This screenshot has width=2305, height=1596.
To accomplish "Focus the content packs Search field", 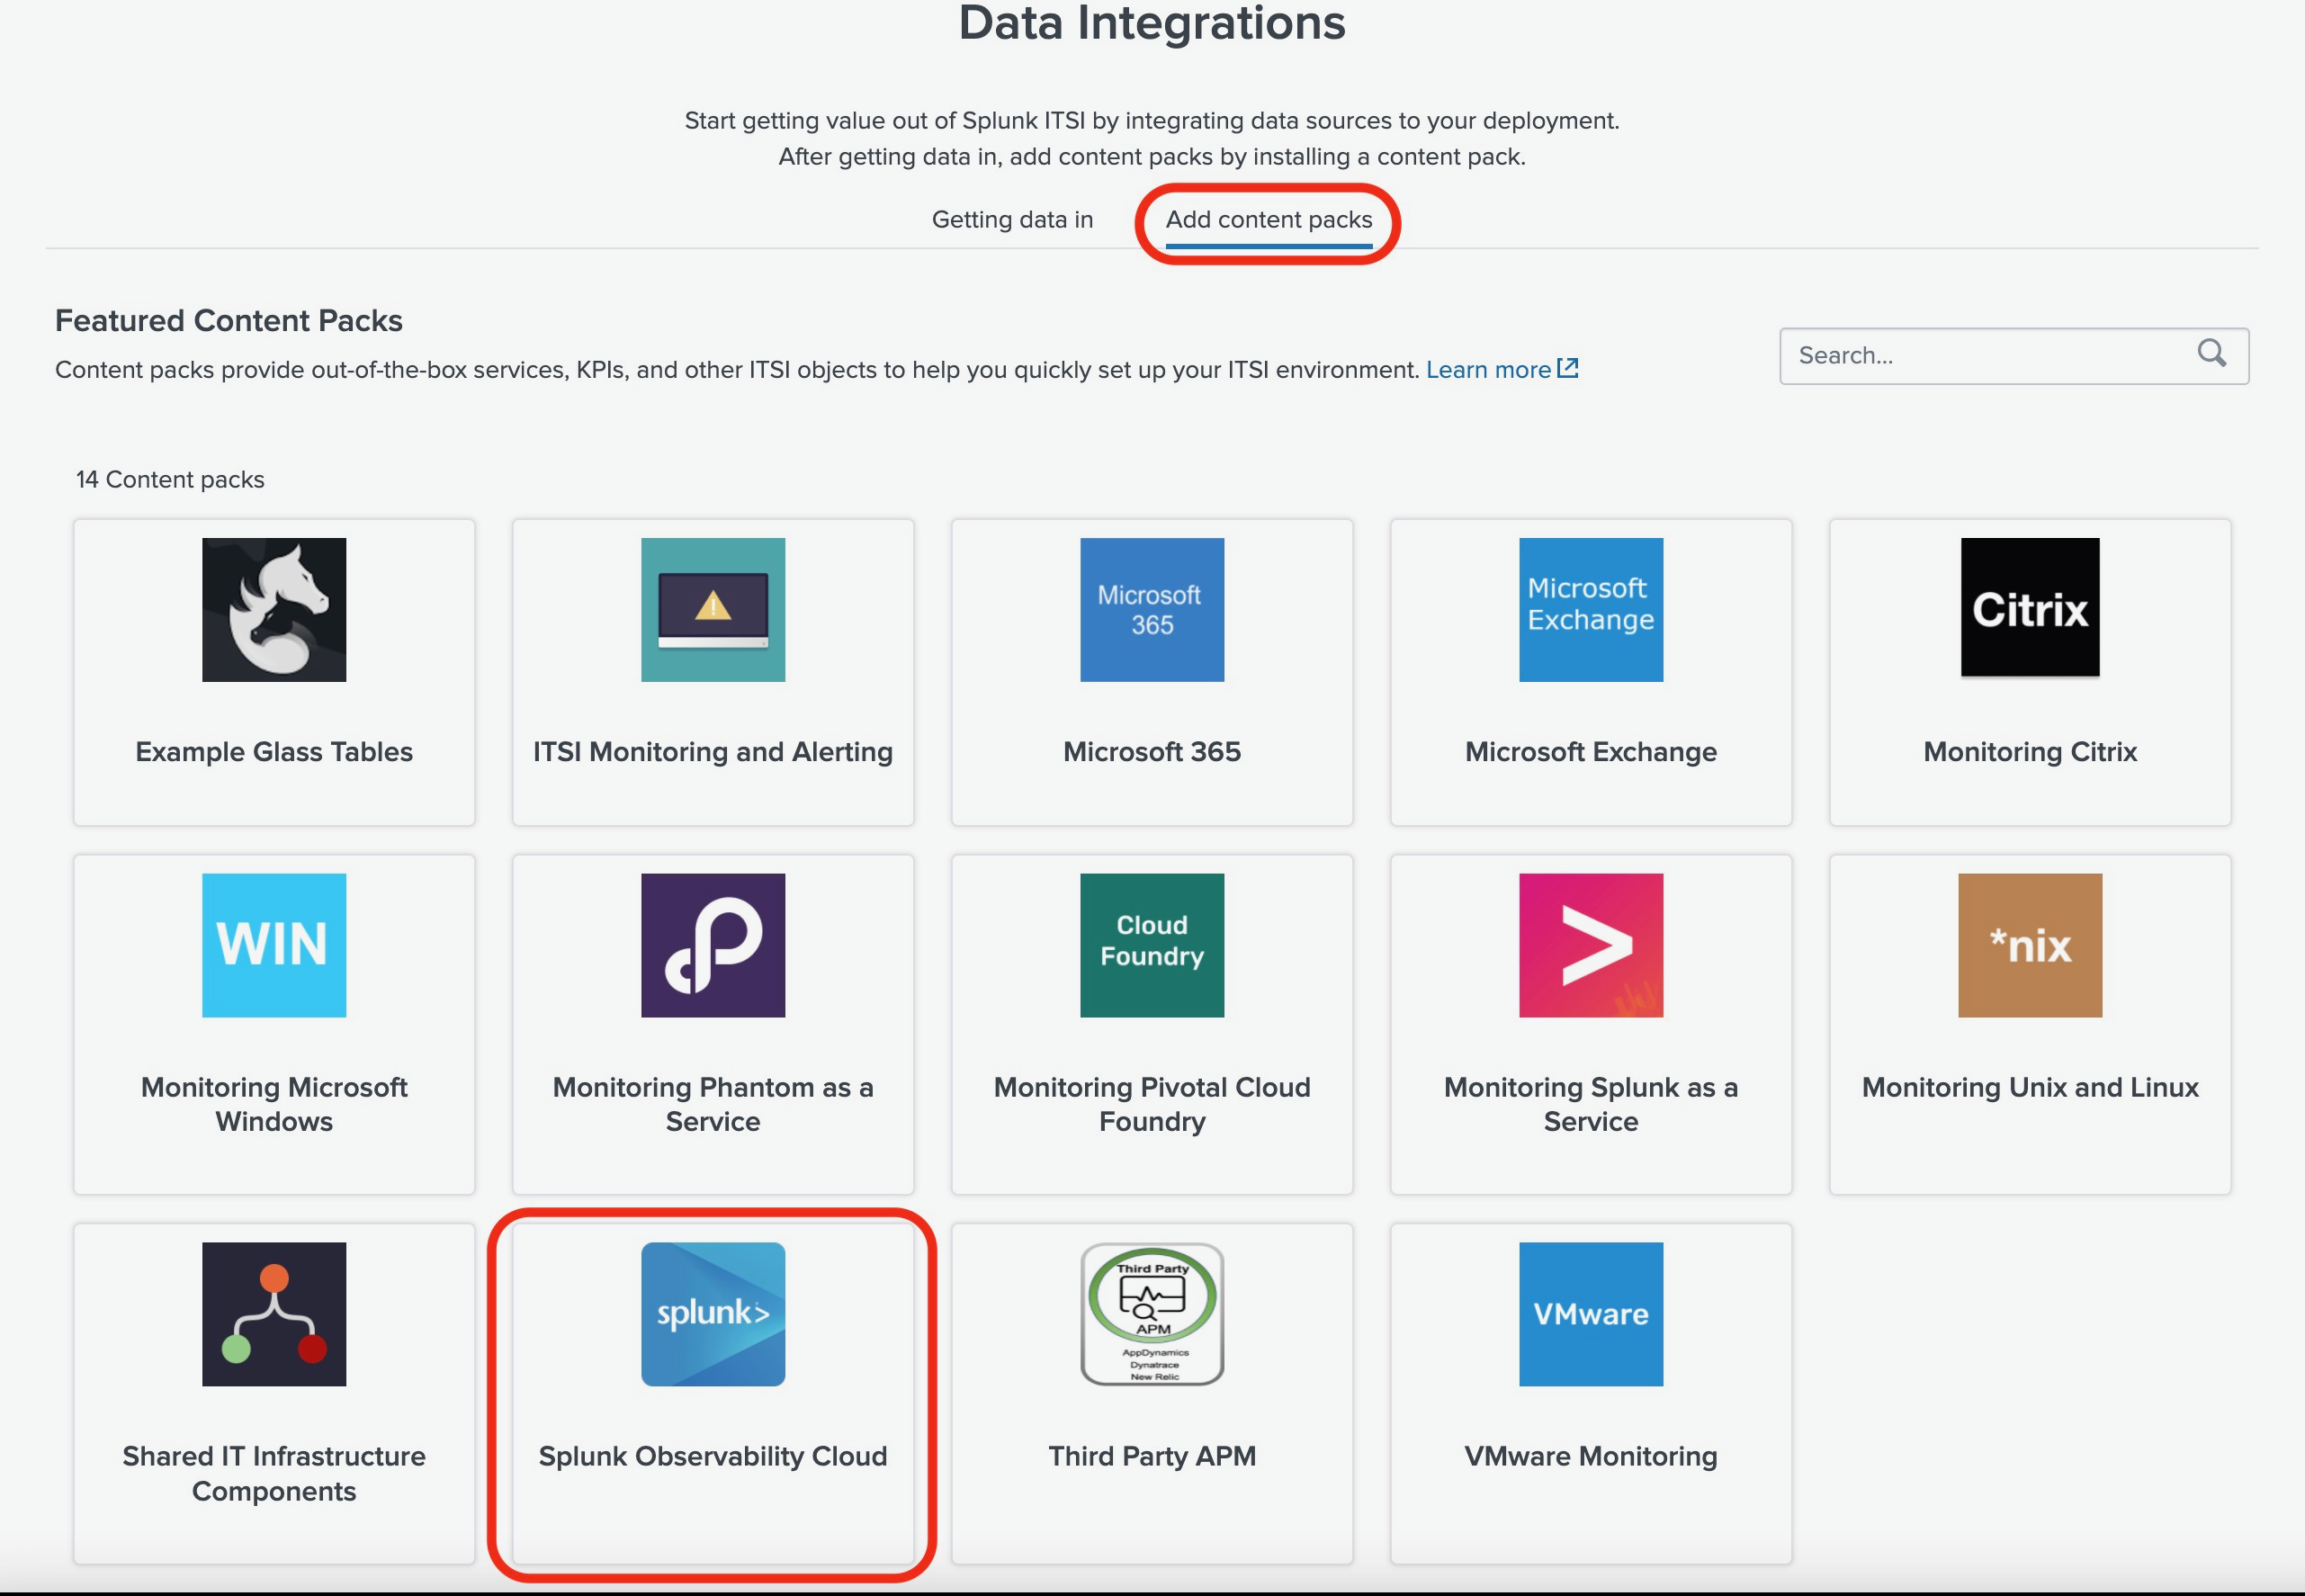I will (1990, 355).
